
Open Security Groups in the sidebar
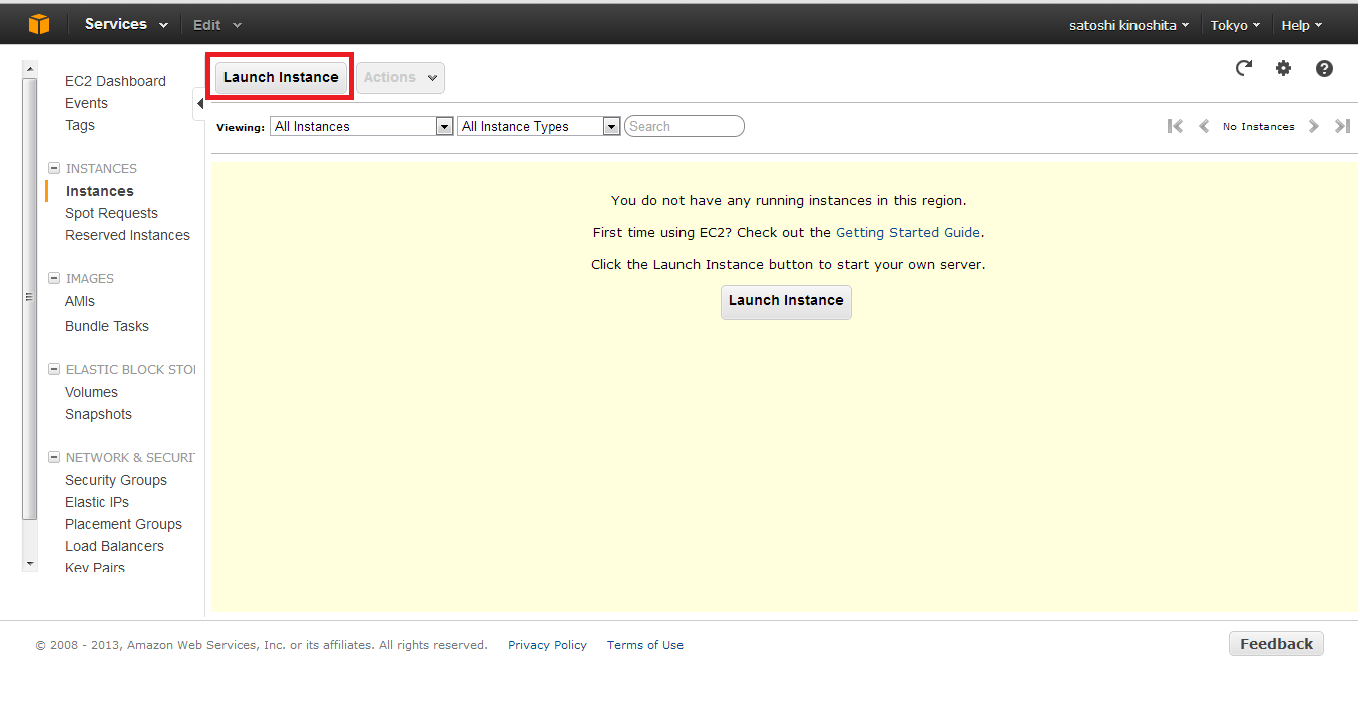click(x=116, y=480)
